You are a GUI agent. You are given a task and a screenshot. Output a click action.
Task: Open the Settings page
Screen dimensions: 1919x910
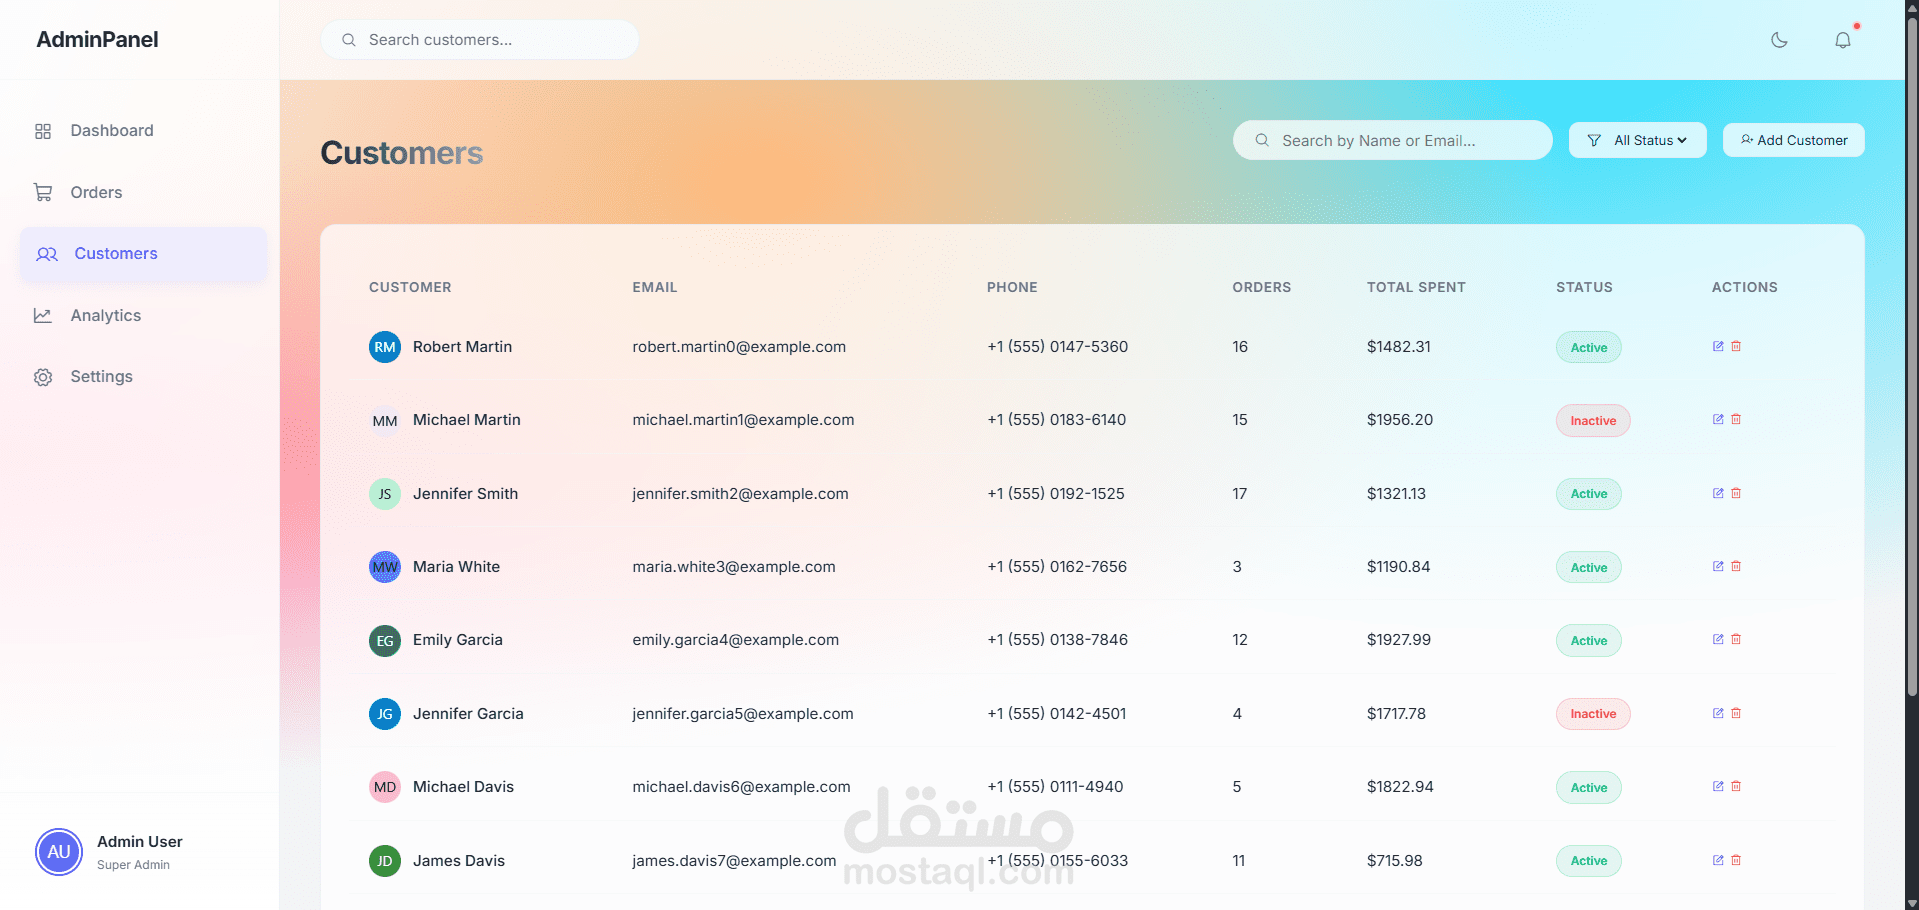coord(143,377)
